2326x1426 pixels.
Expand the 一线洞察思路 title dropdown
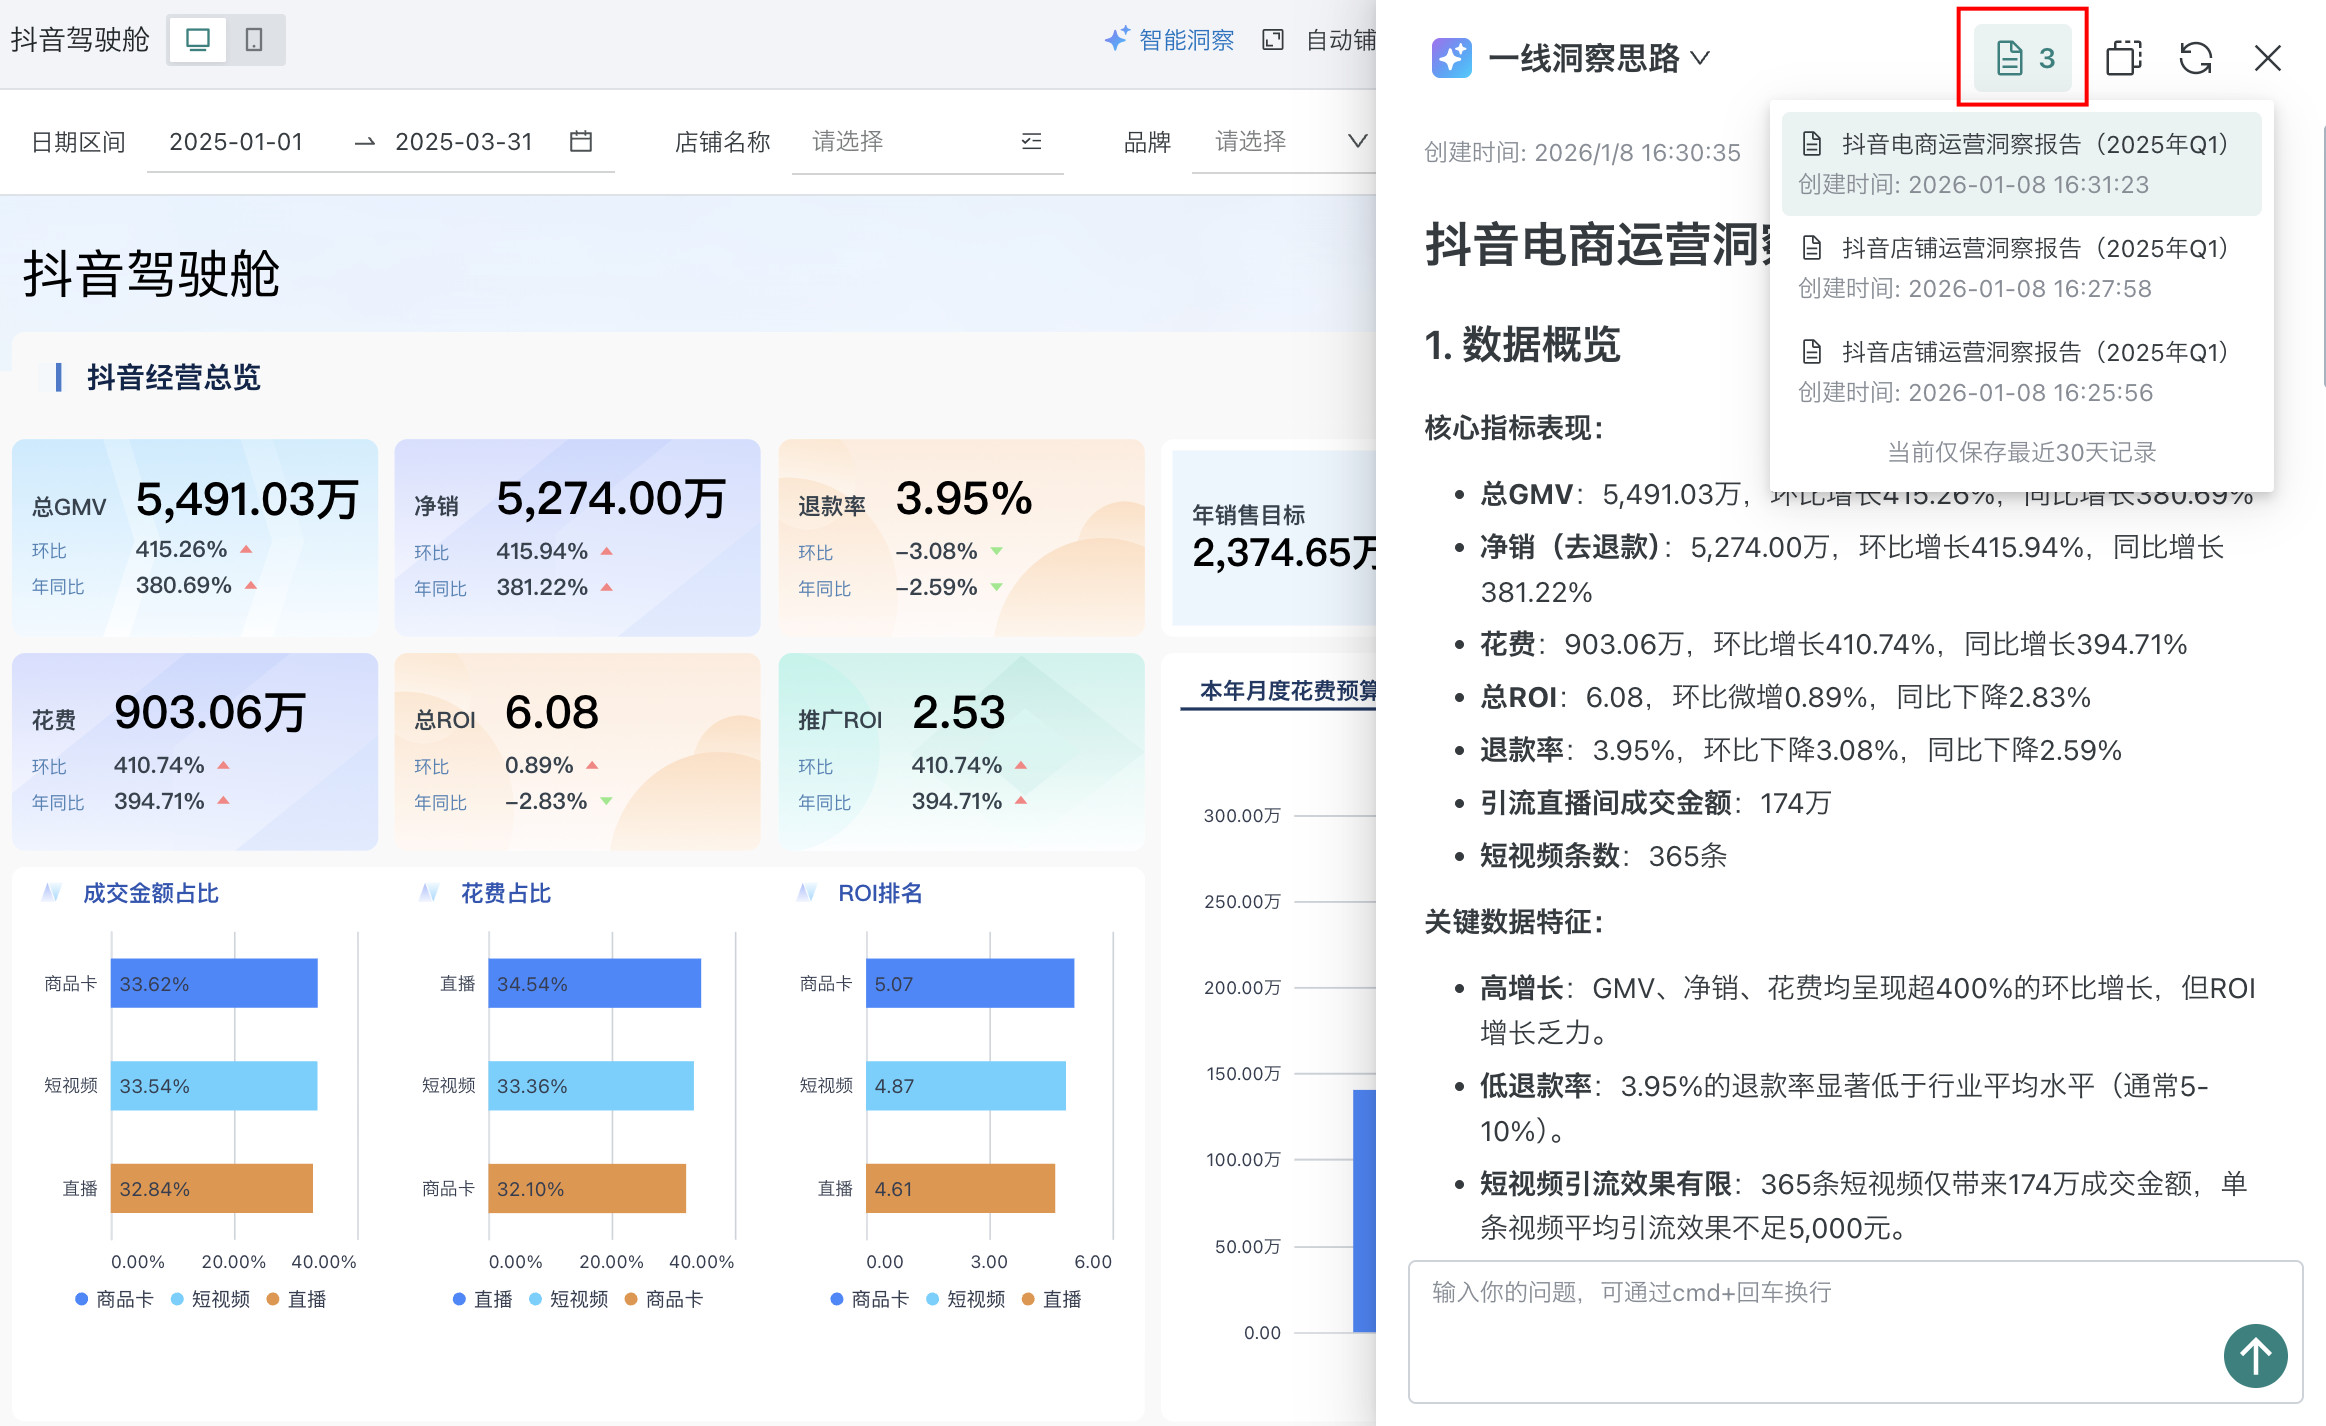tap(1700, 58)
